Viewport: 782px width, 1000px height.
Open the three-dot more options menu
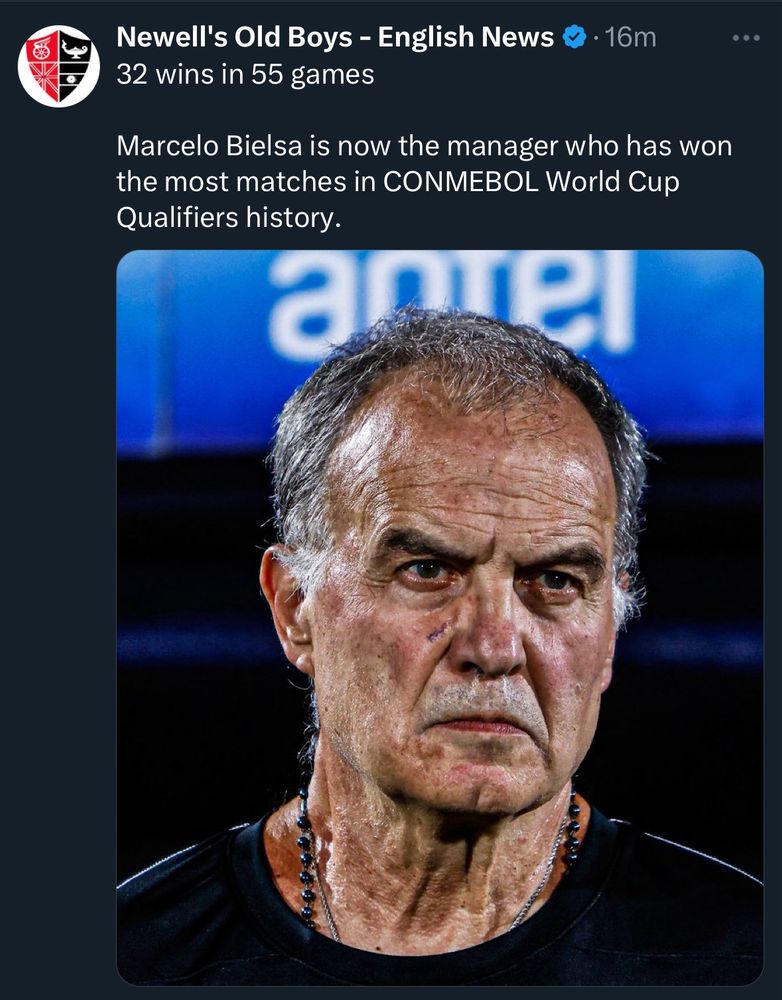click(746, 39)
